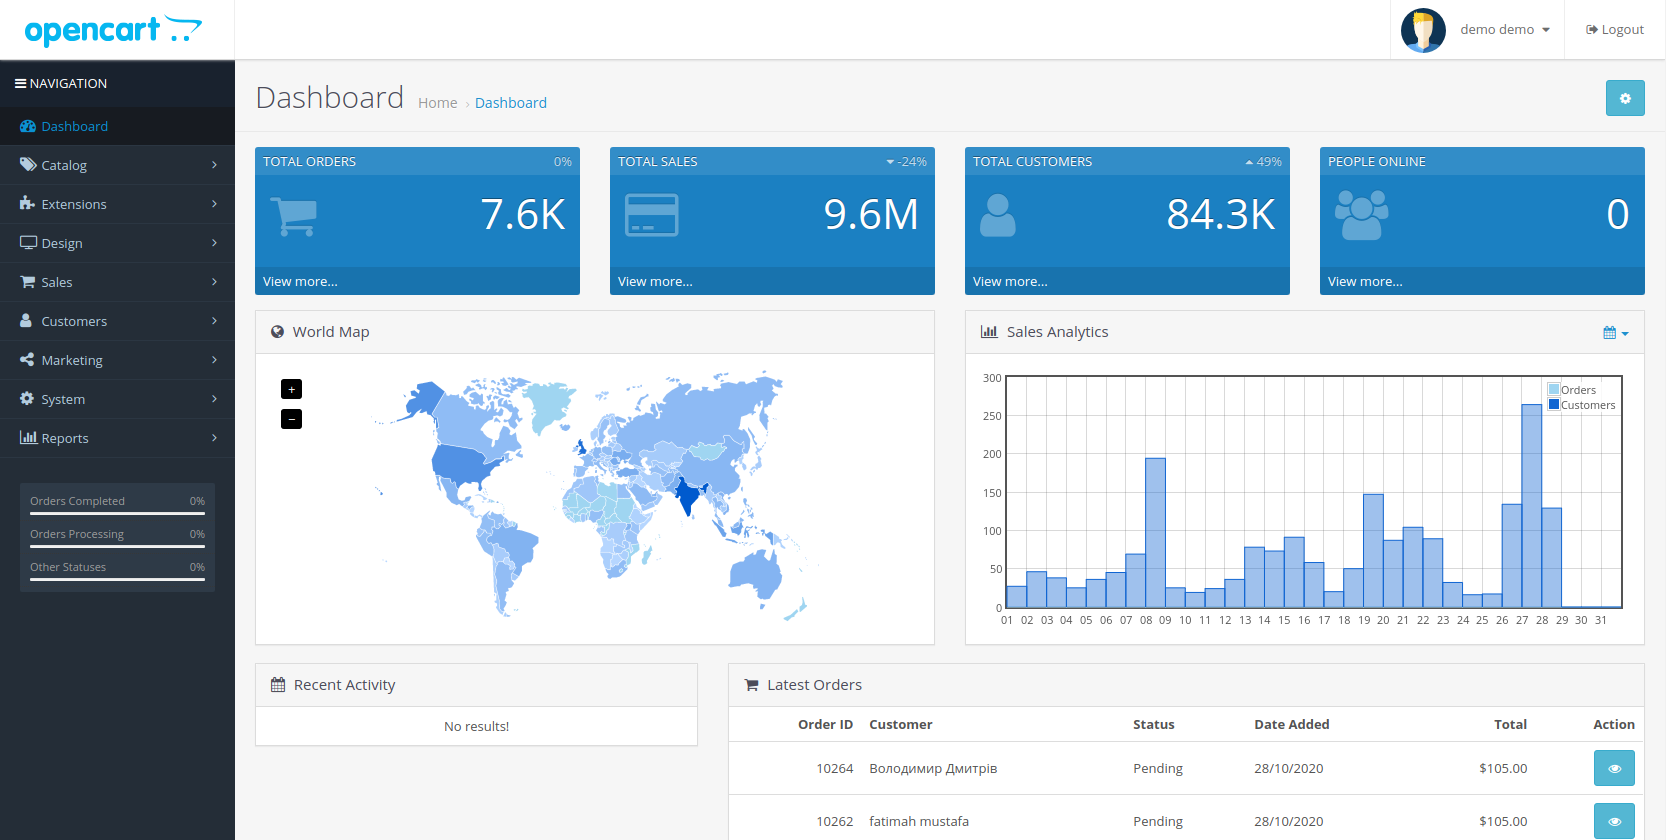Screen dimensions: 1666x840
Task: View order 10264 with eye icon
Action: [1613, 768]
